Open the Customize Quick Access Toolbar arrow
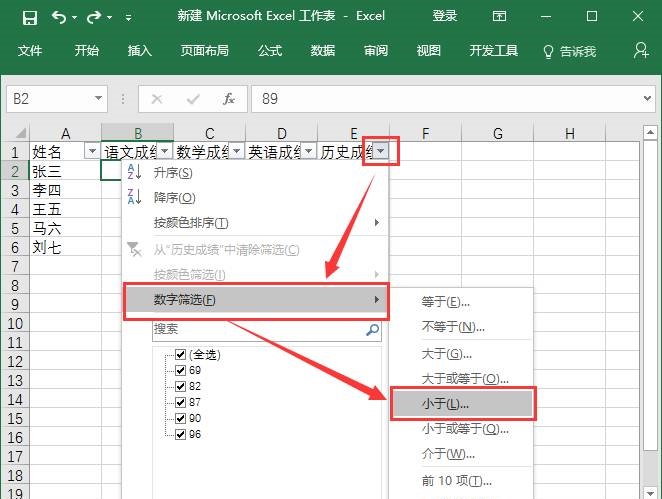Viewport: 662px width, 499px height. click(128, 18)
